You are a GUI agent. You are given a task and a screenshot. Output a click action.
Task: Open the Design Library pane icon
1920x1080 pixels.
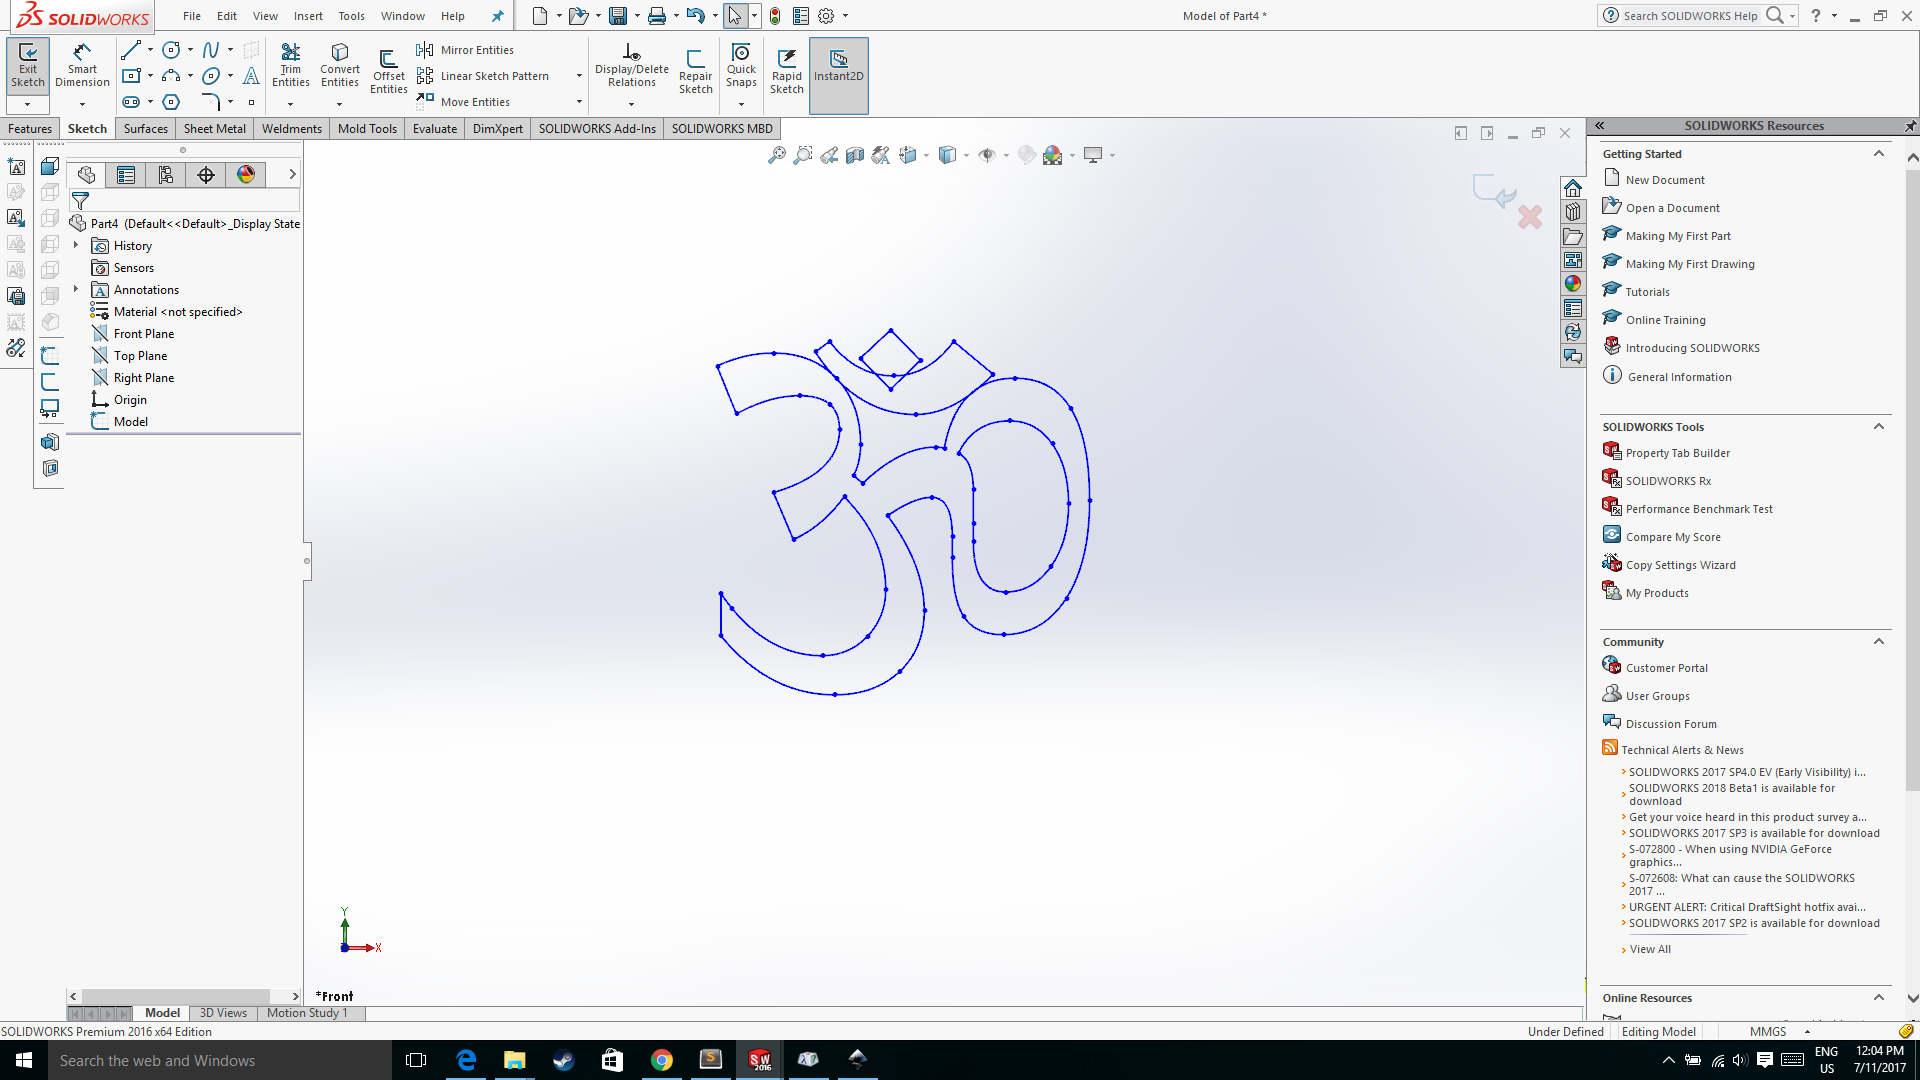point(1573,212)
